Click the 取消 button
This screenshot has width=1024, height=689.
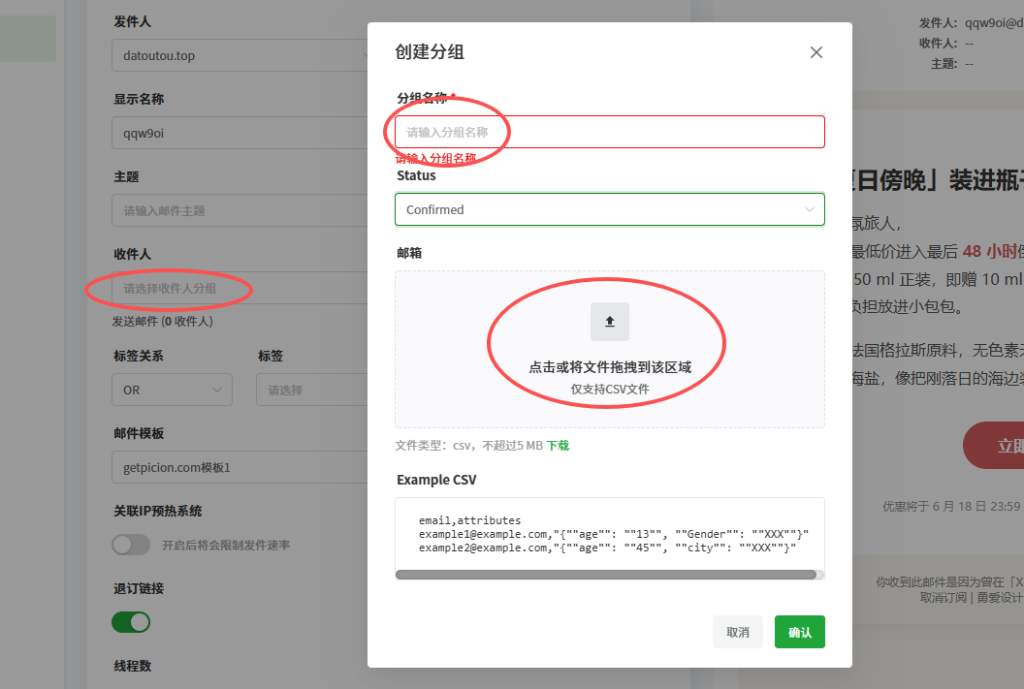coord(737,631)
